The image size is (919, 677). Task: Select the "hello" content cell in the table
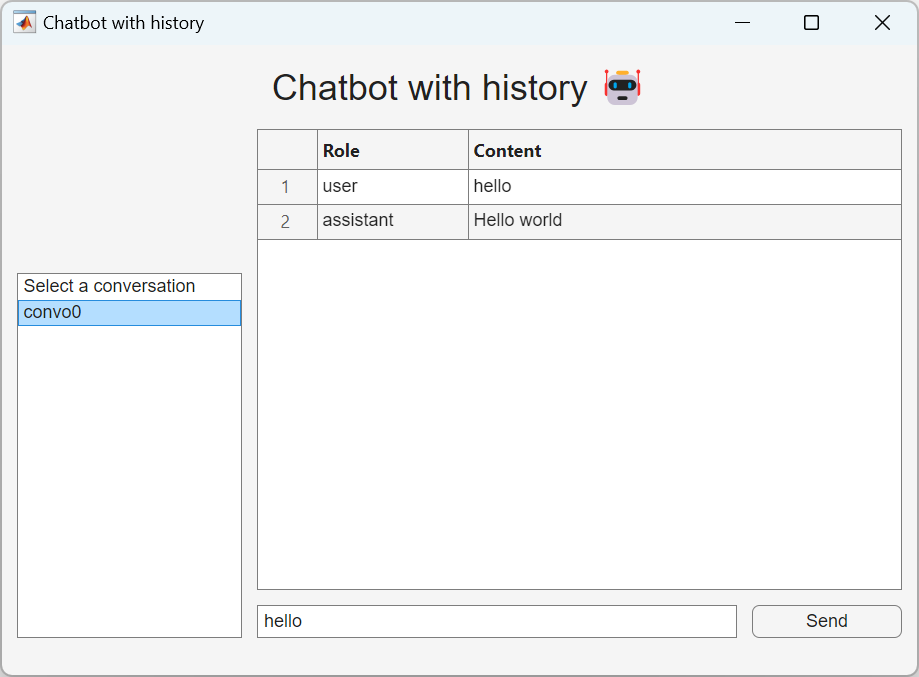pos(684,187)
